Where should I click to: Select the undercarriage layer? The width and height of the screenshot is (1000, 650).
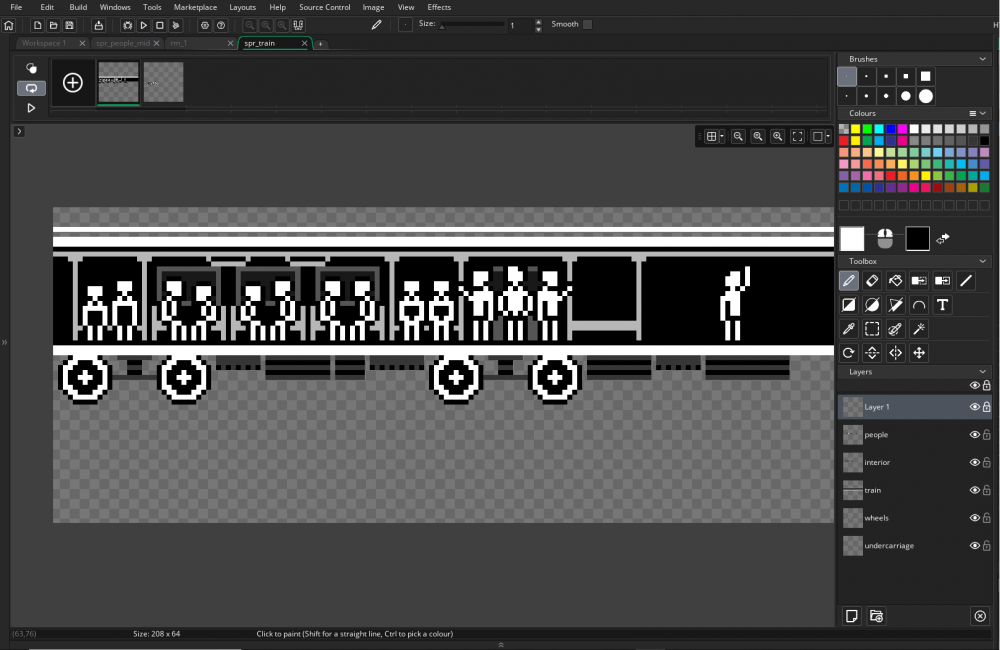[888, 546]
